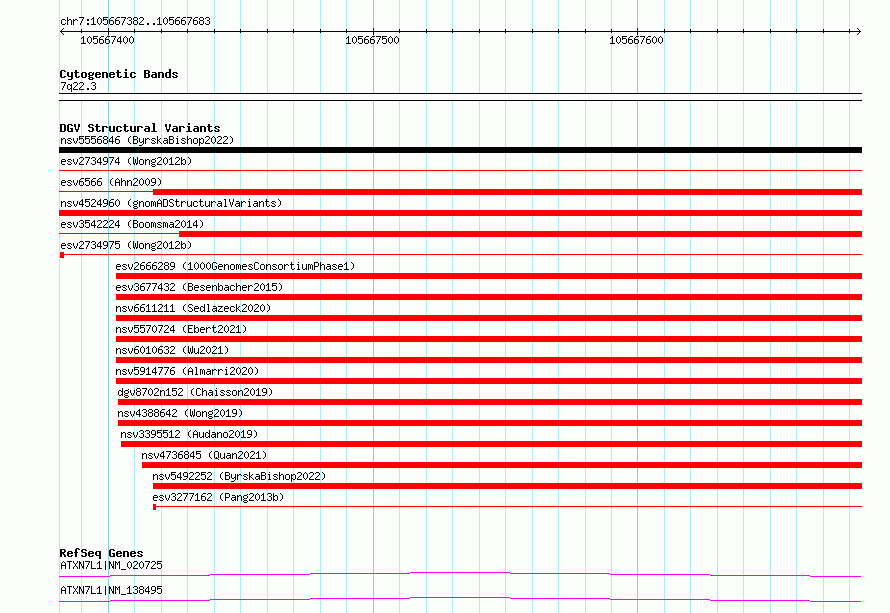
Task: Click the small red esv2734975 start marker
Action: pos(62,255)
